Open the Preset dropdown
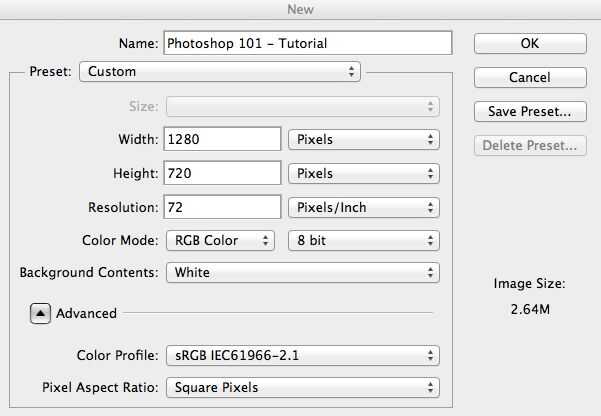The height and width of the screenshot is (416, 601). coord(221,72)
